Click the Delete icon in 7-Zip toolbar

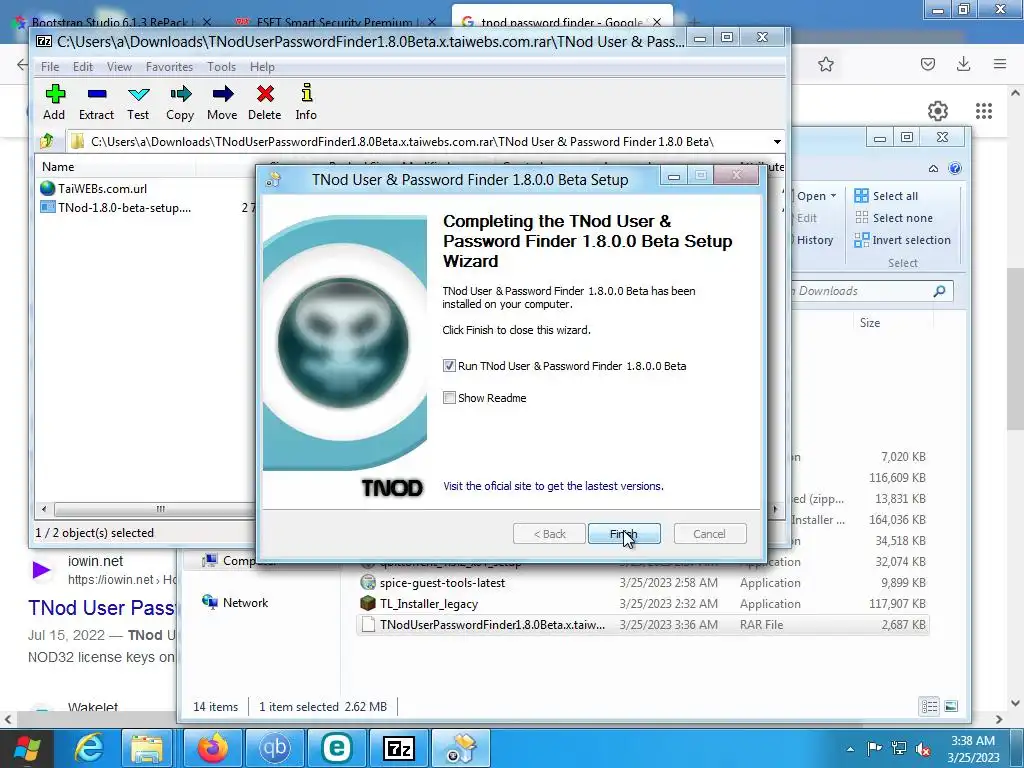point(264,103)
